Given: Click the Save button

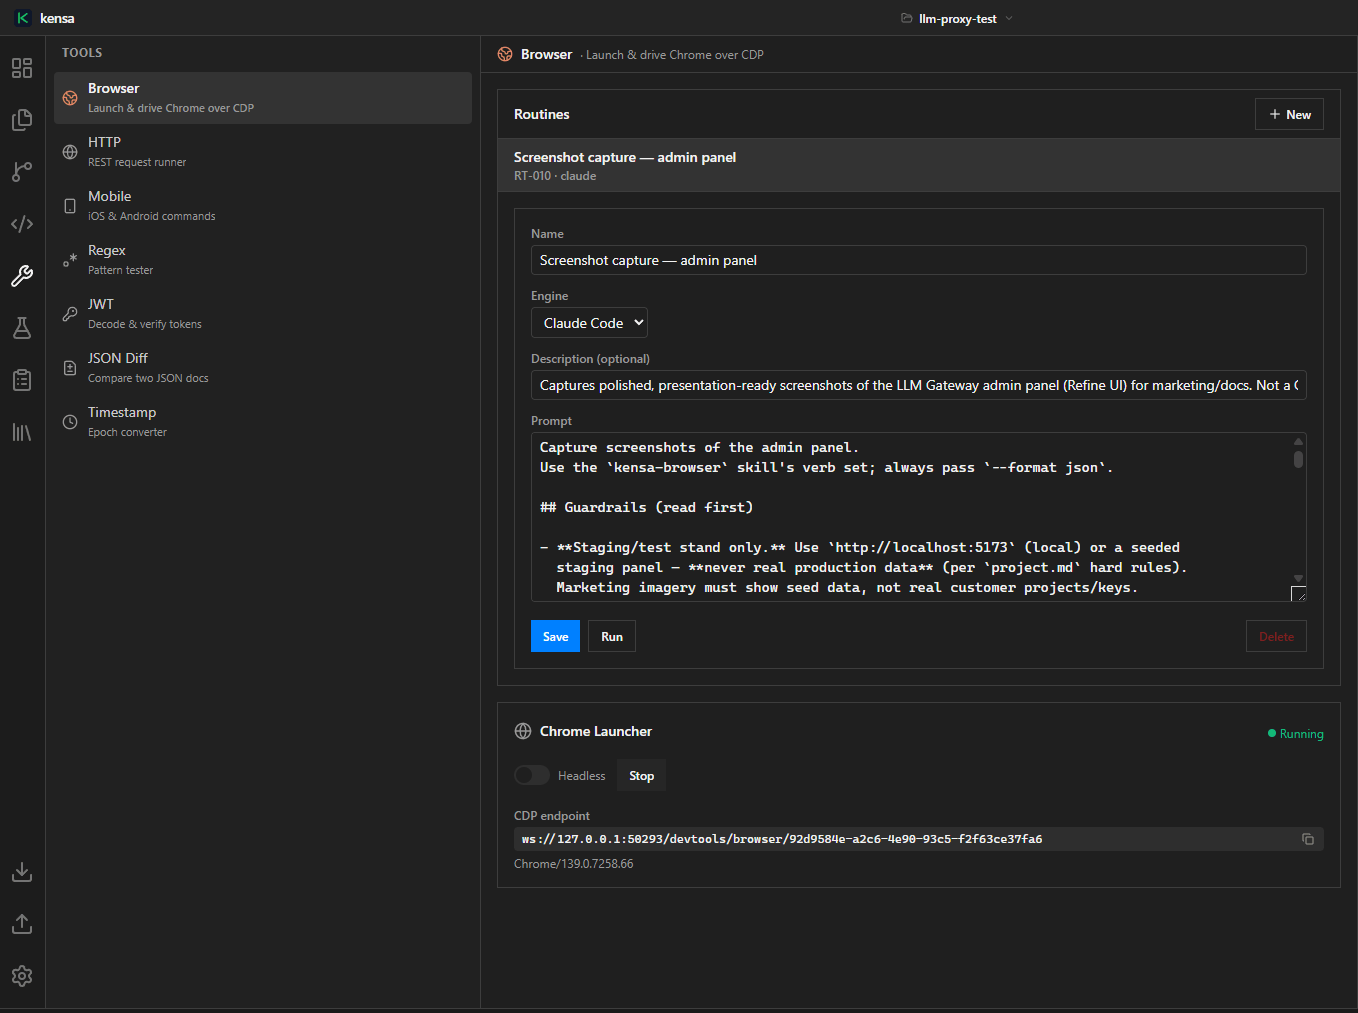Looking at the screenshot, I should 555,636.
